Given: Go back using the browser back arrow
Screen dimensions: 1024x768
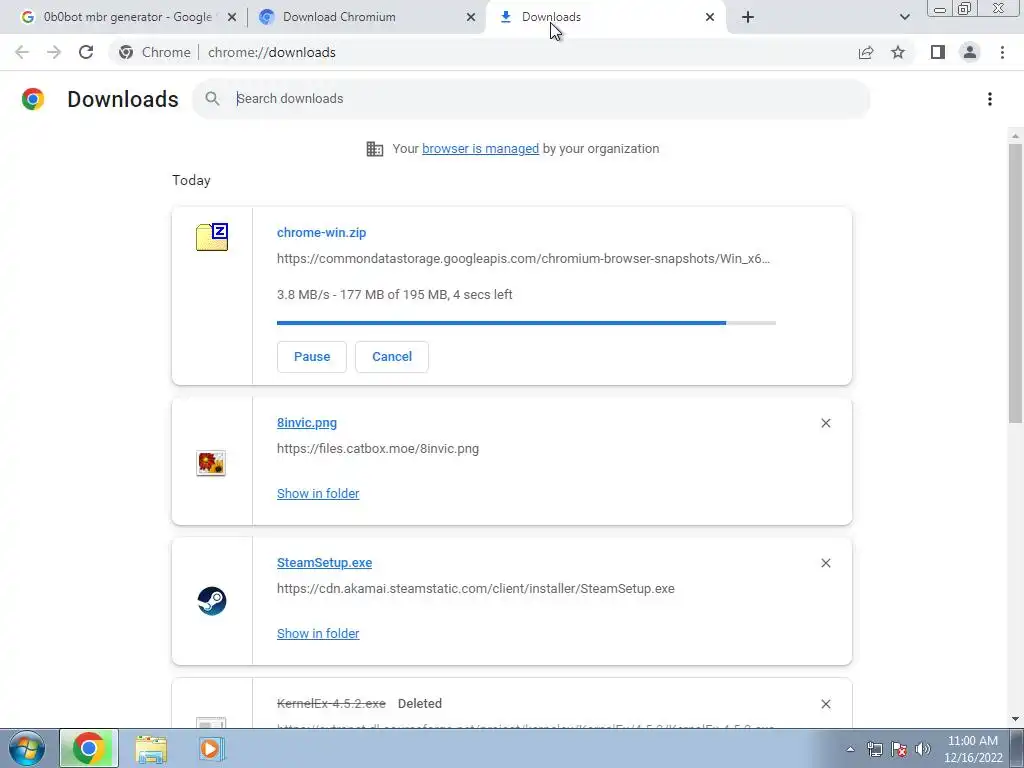Looking at the screenshot, I should (x=22, y=52).
